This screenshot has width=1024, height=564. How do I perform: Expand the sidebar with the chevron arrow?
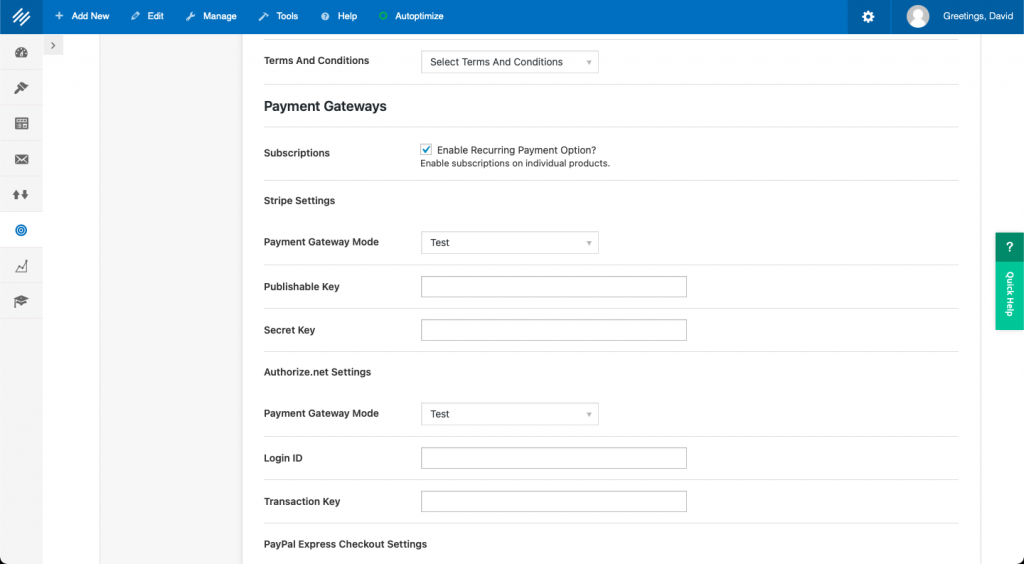(53, 46)
